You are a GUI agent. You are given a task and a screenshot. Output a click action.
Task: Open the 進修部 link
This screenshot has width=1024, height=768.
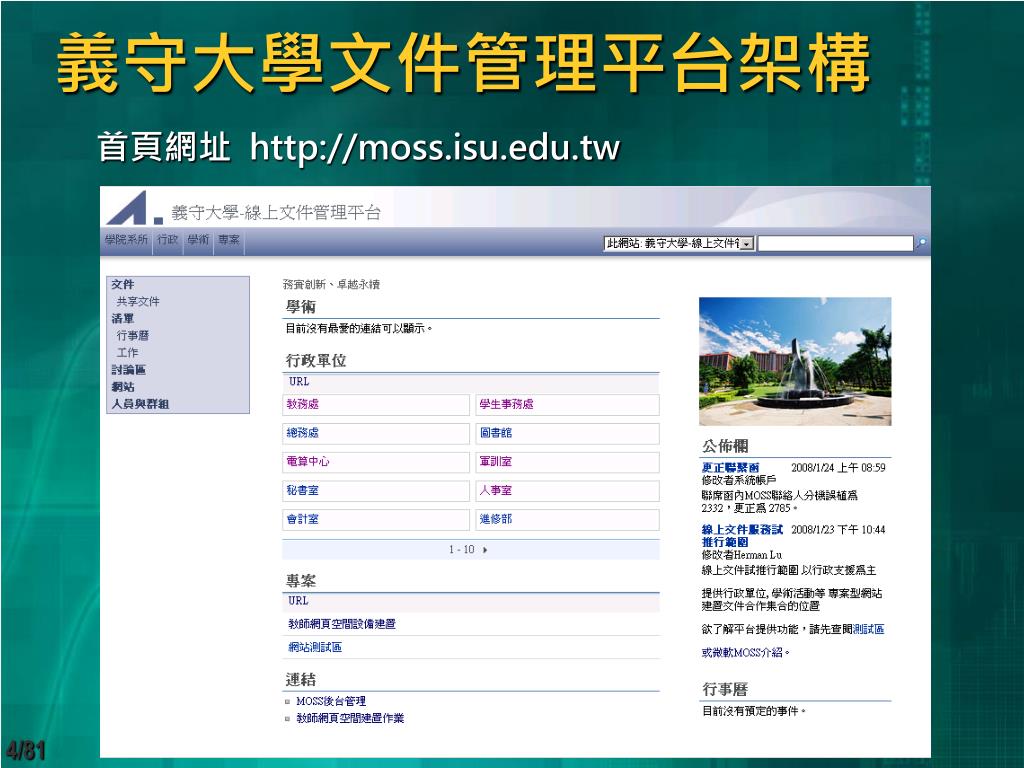[x=496, y=519]
